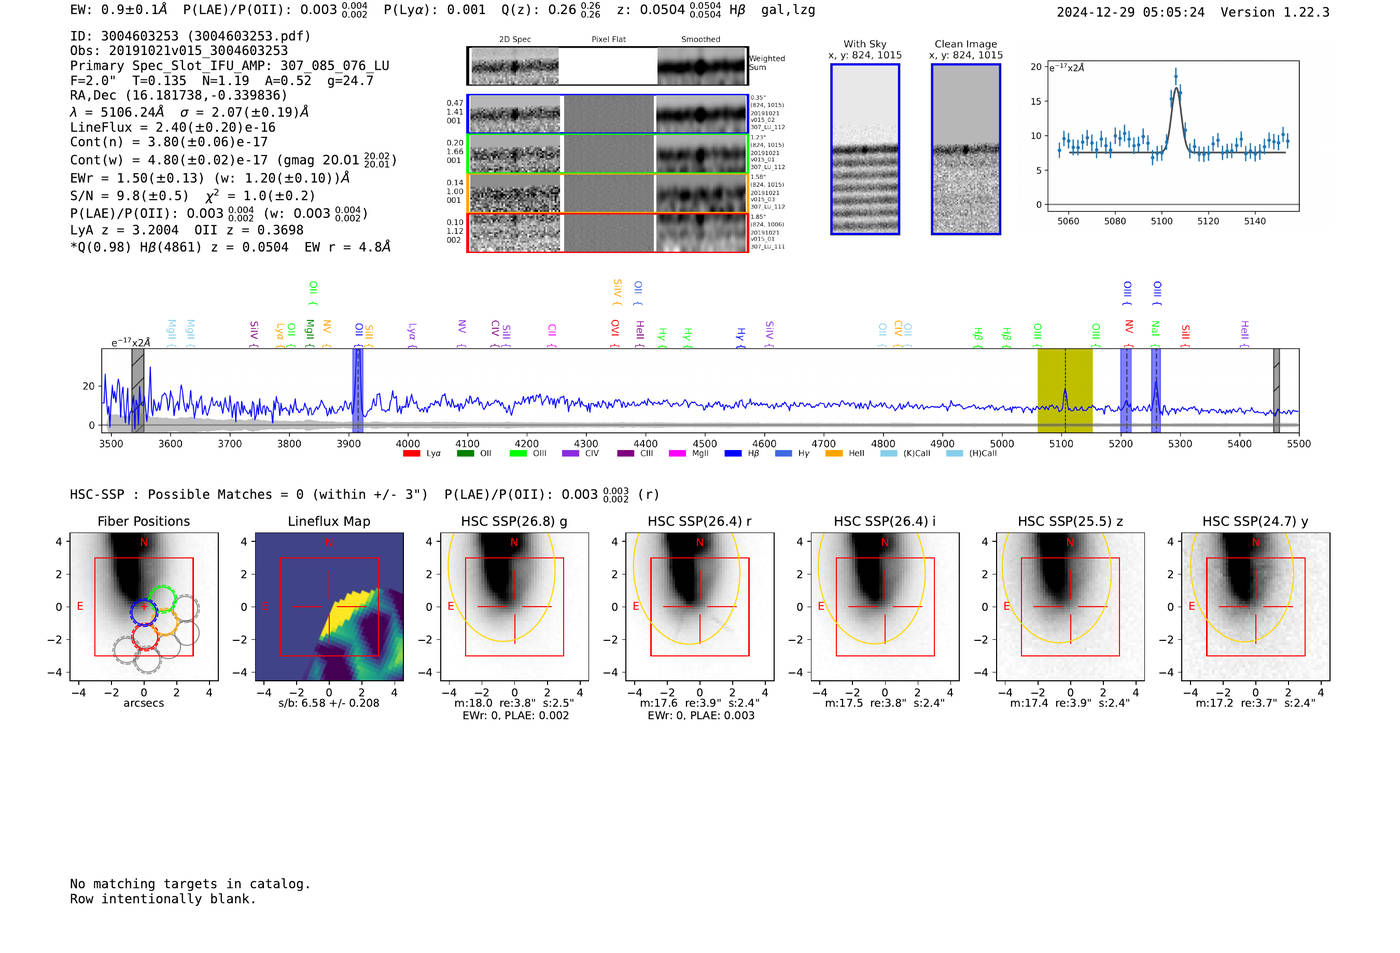This screenshot has width=1400, height=953.
Task: Select the EWr = 1.50(±0.13) line
Action: pyautogui.click(x=210, y=178)
